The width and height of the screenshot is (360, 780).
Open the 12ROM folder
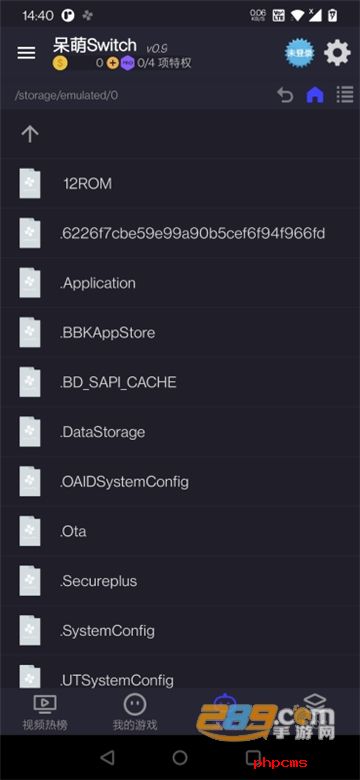180,184
